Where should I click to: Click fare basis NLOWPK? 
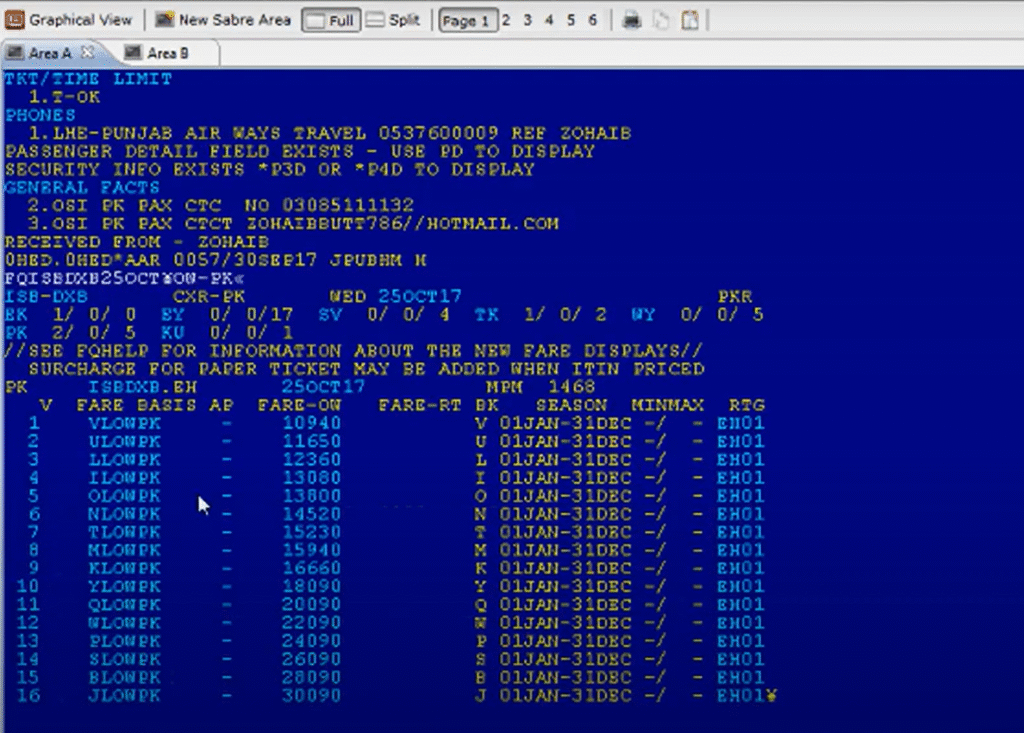pos(124,515)
